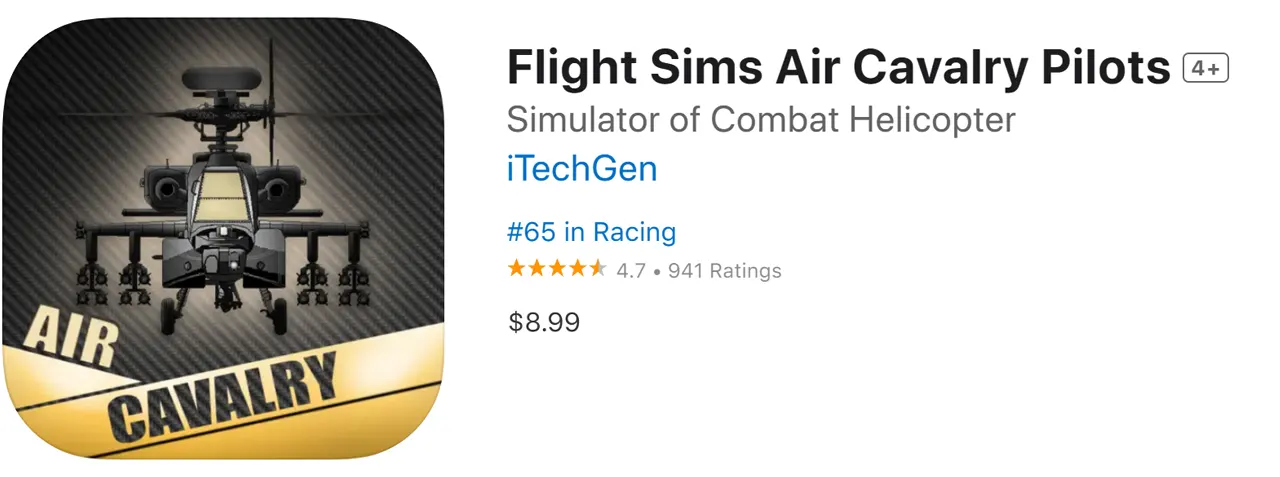Click the 4.7 average rating score
The width and height of the screenshot is (1280, 477).
coord(630,270)
